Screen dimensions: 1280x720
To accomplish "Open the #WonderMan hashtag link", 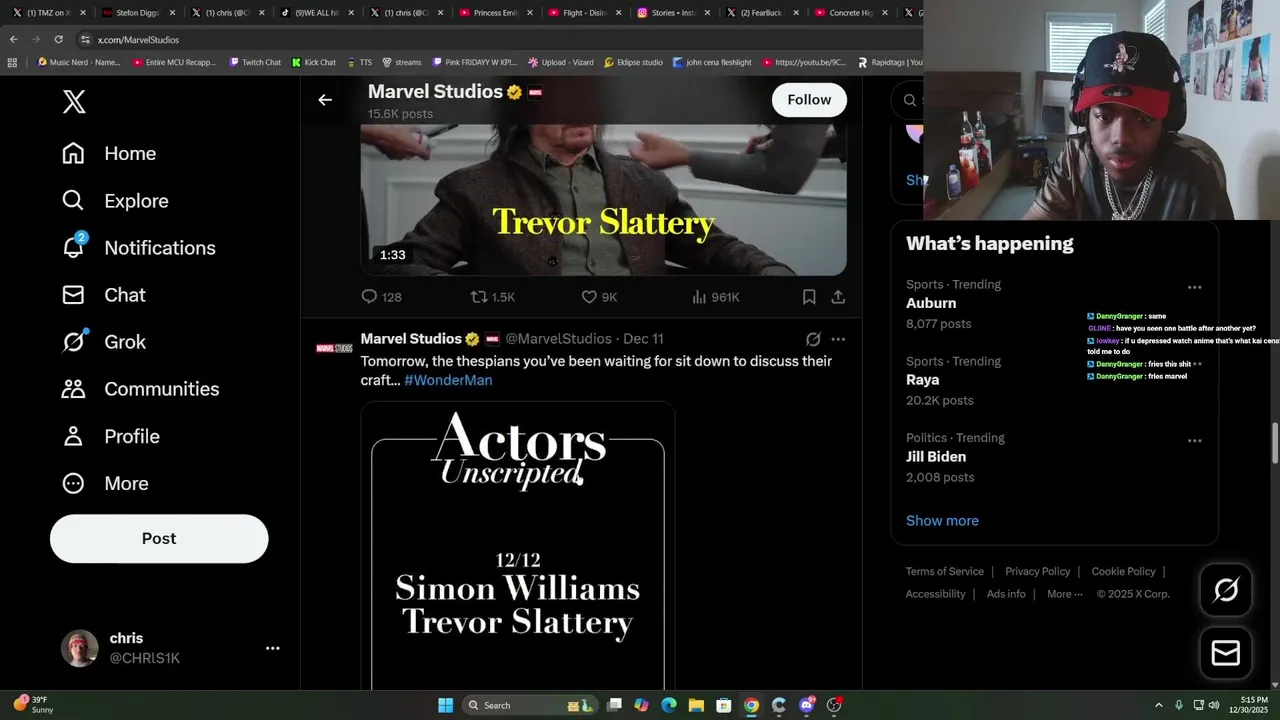I will [x=448, y=380].
